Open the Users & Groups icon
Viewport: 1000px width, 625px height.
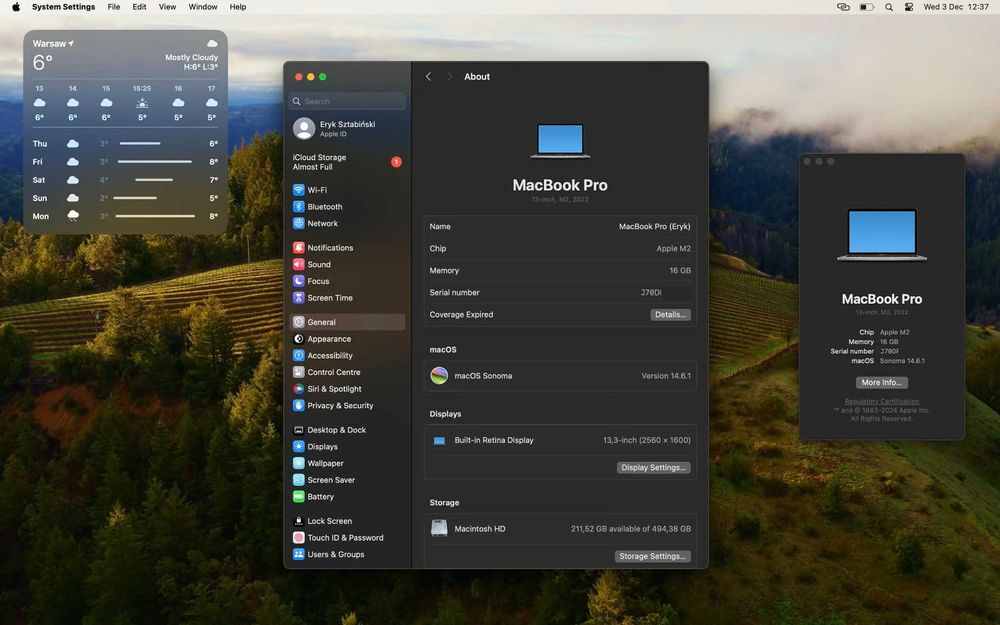(x=298, y=554)
